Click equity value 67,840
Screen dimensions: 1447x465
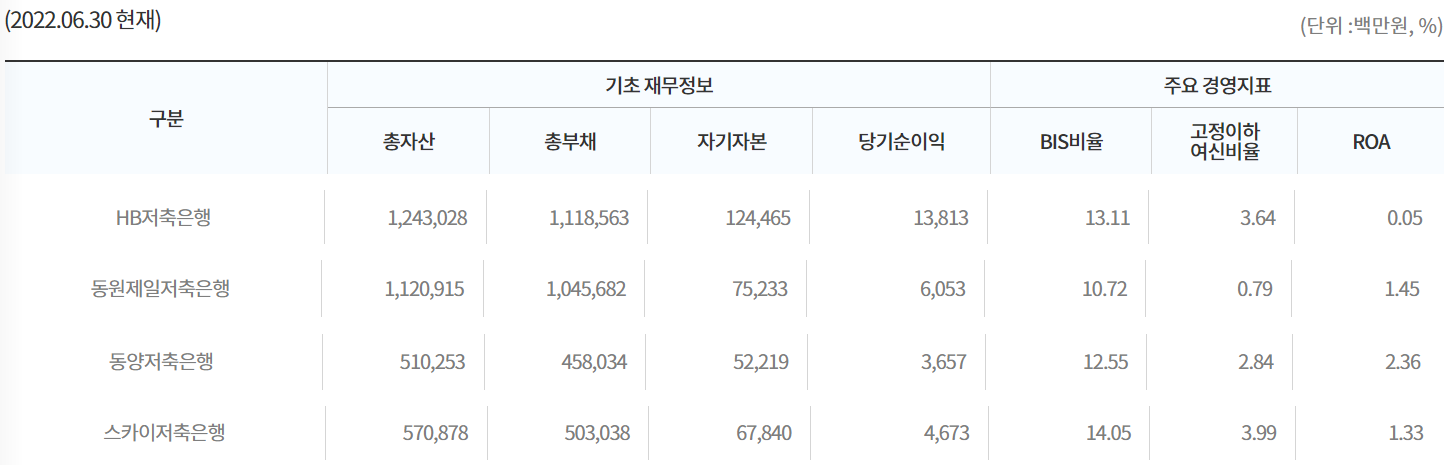762,433
